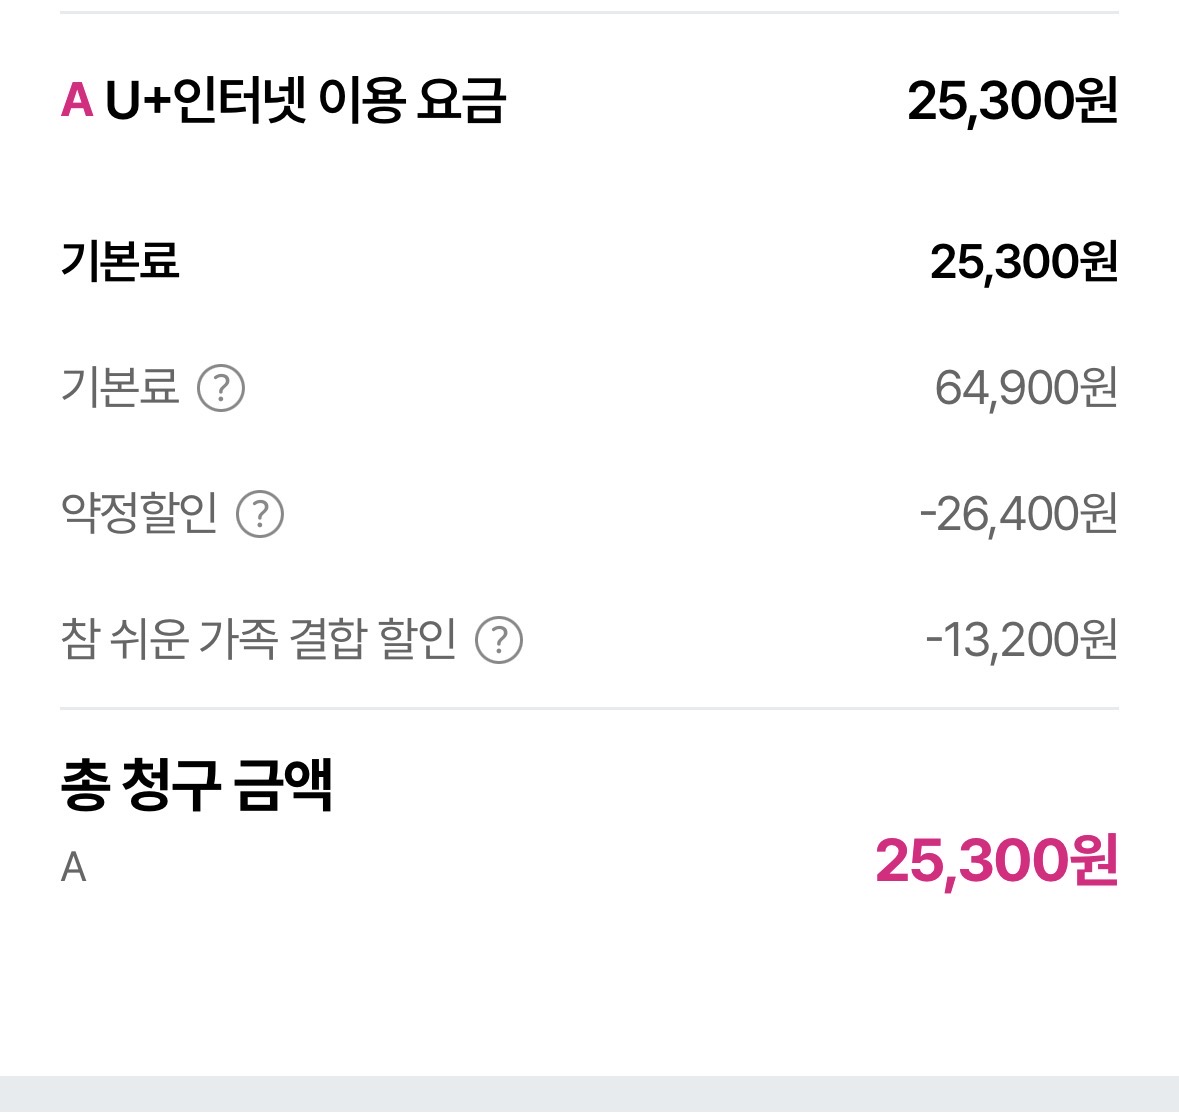Click the divider line above 총 청구 금액
1179x1120 pixels.
click(589, 708)
